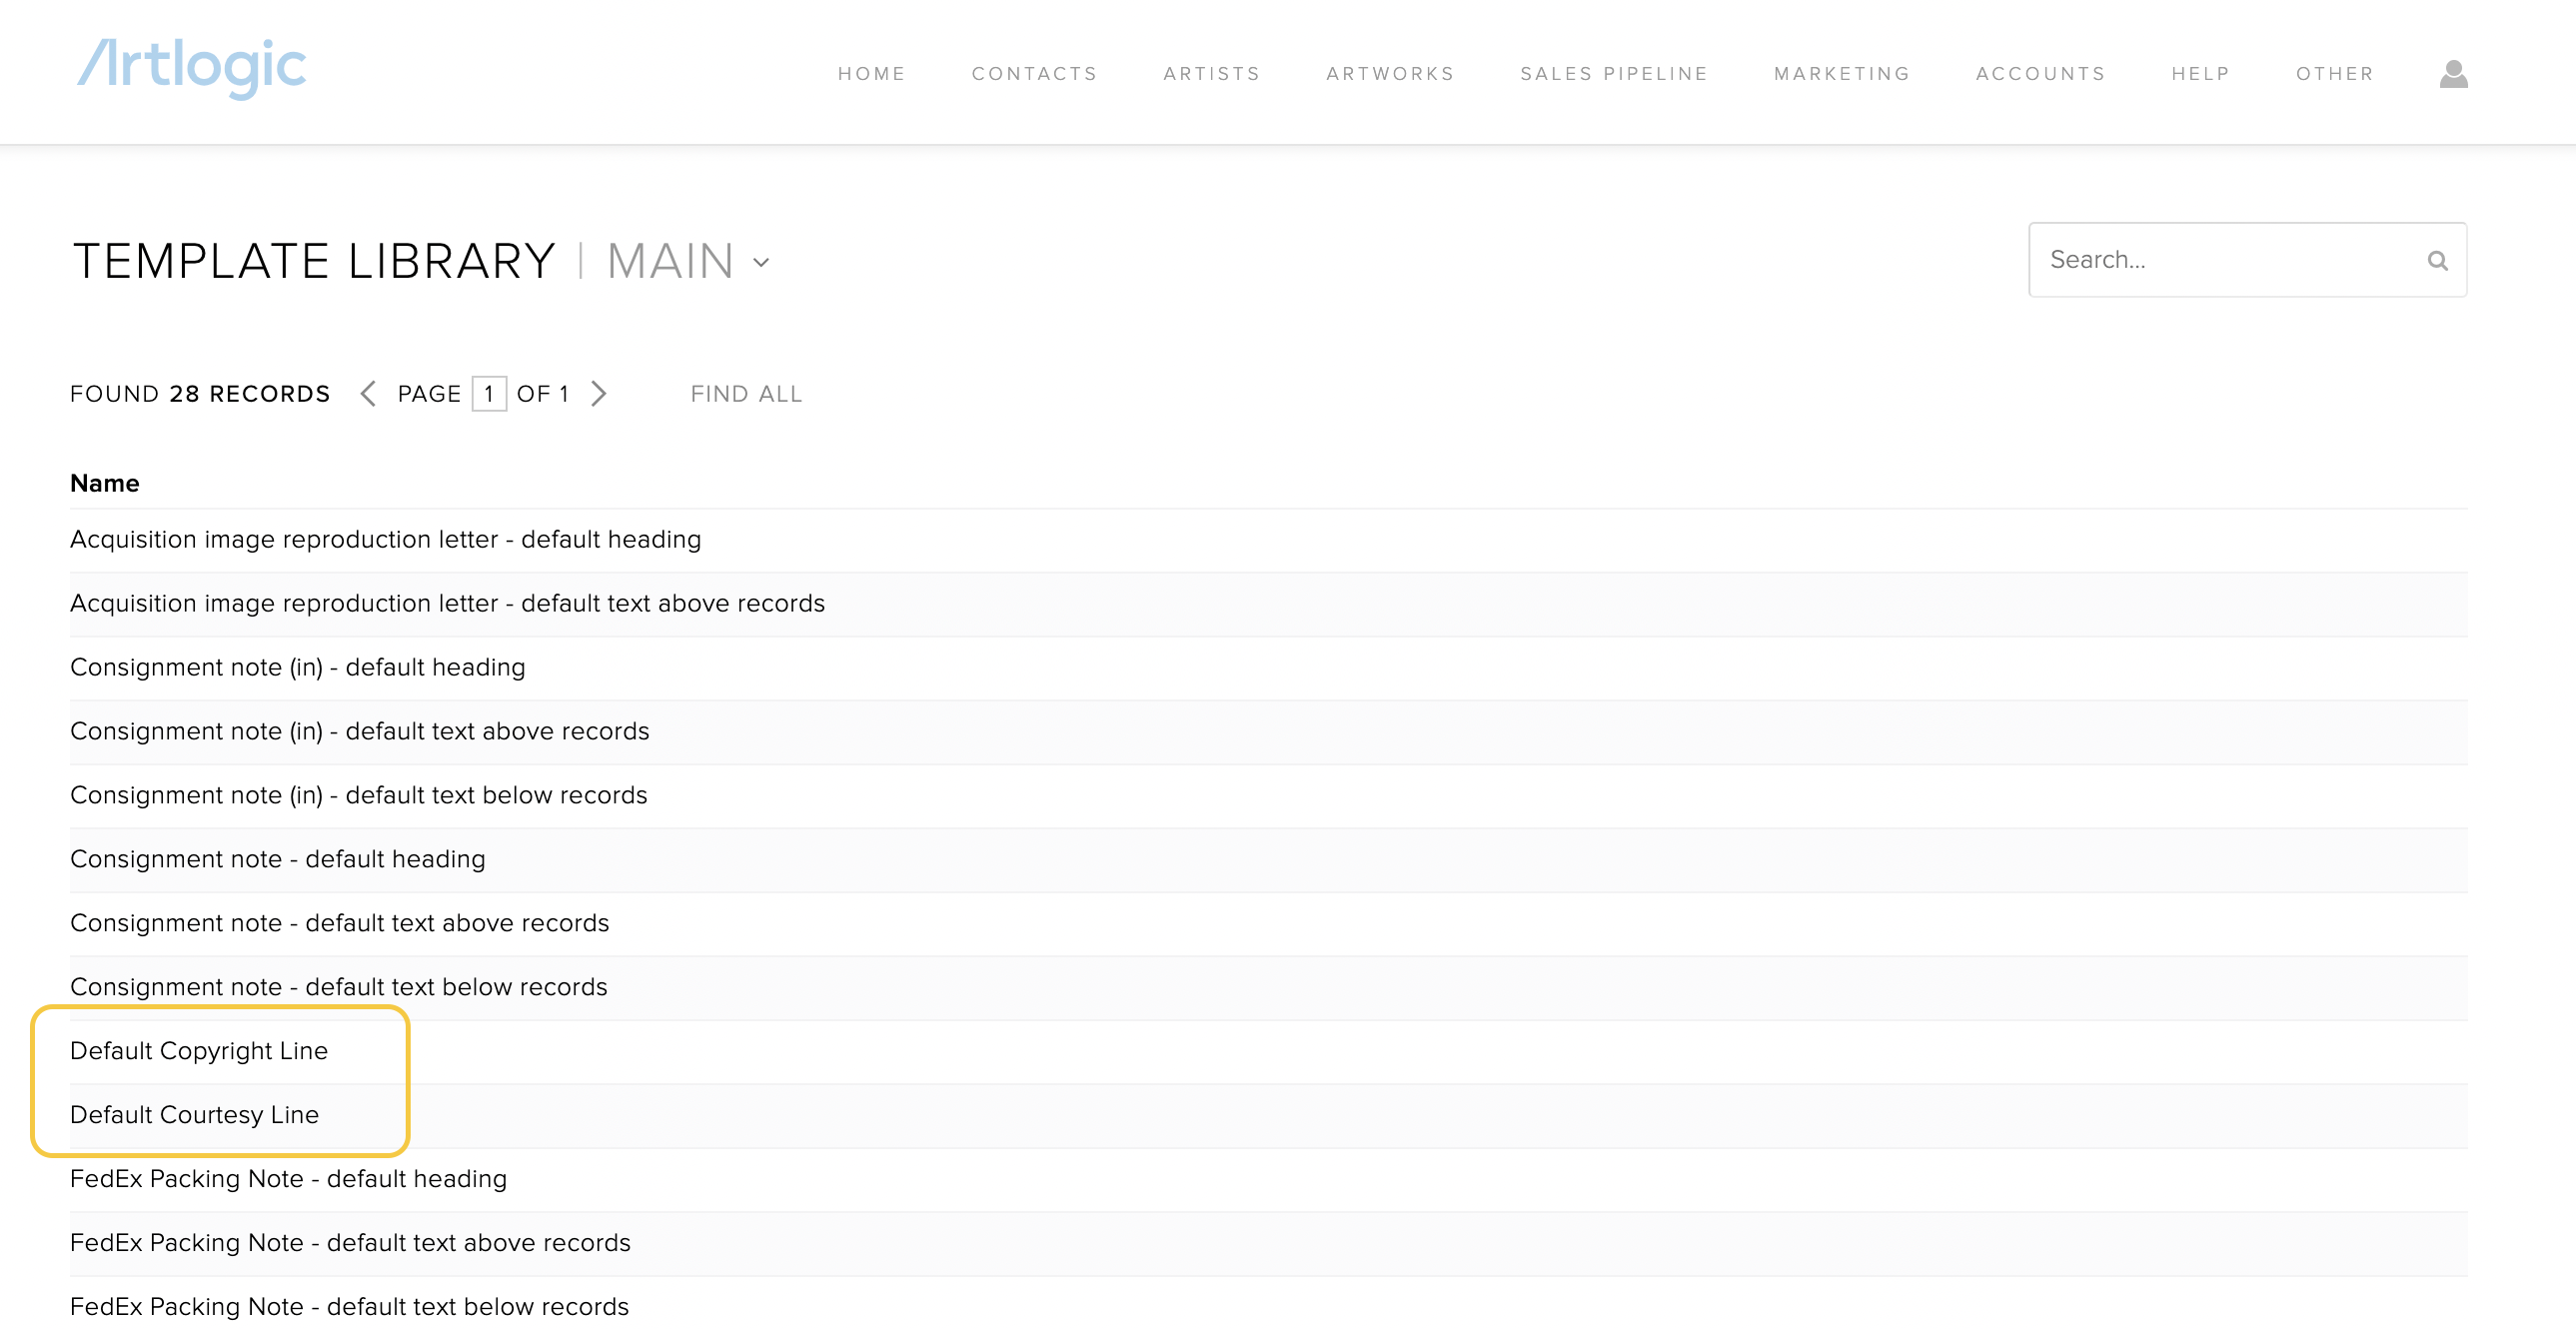Open the Contacts menu
This screenshot has height=1329, width=2576.
(1034, 74)
